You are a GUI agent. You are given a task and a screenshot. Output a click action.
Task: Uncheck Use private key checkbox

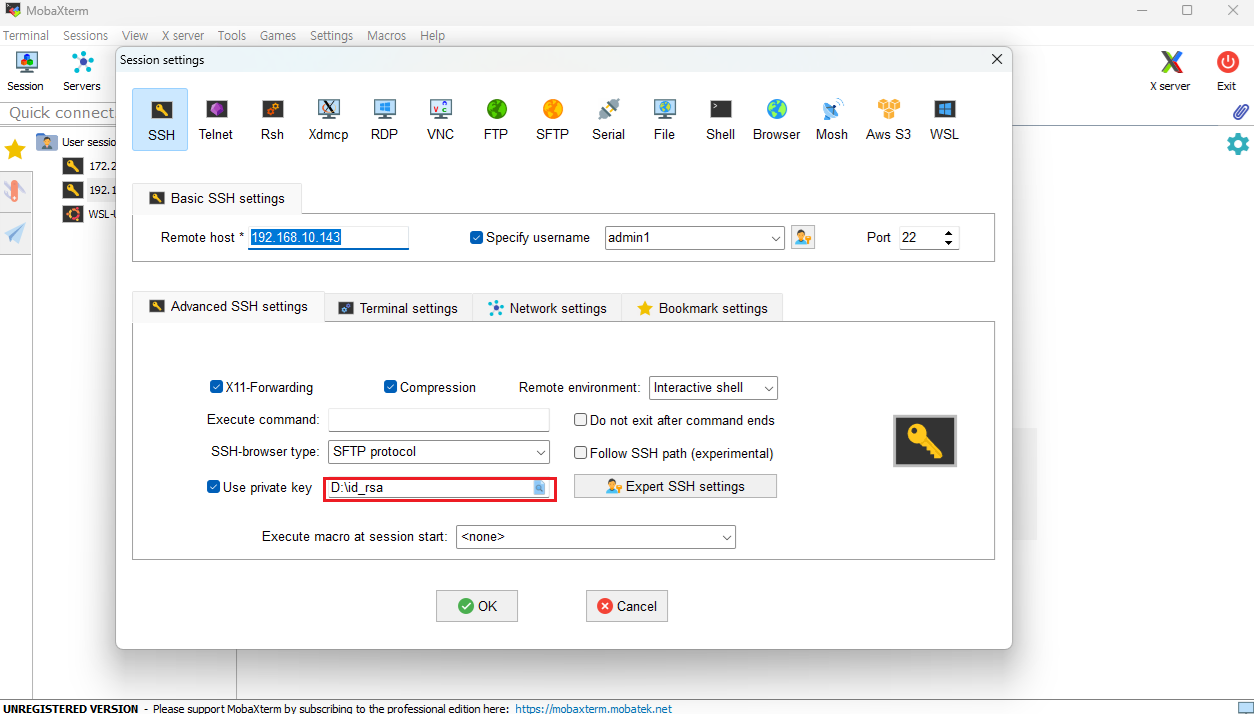coord(213,487)
